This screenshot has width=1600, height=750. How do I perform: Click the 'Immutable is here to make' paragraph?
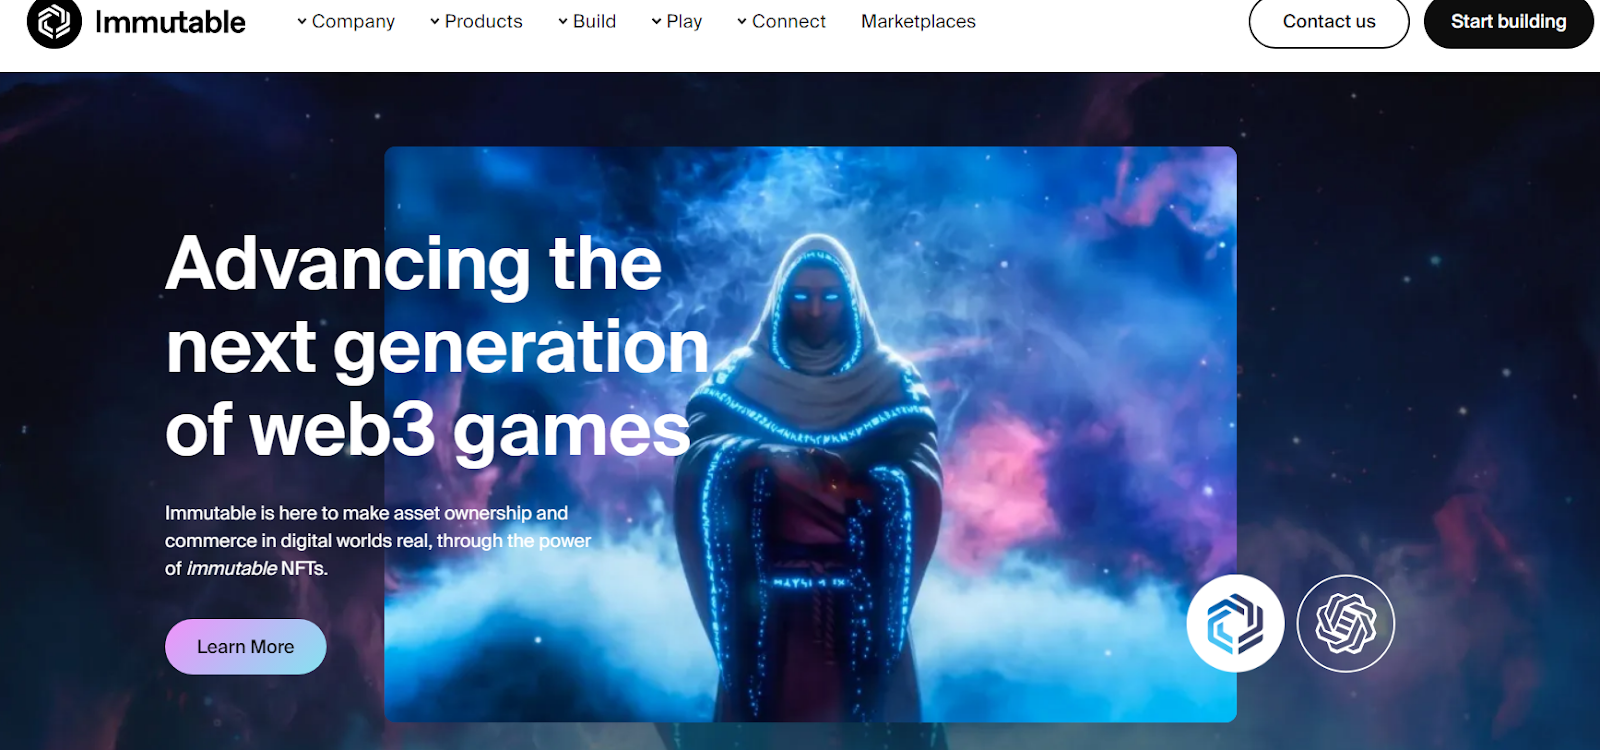378,541
